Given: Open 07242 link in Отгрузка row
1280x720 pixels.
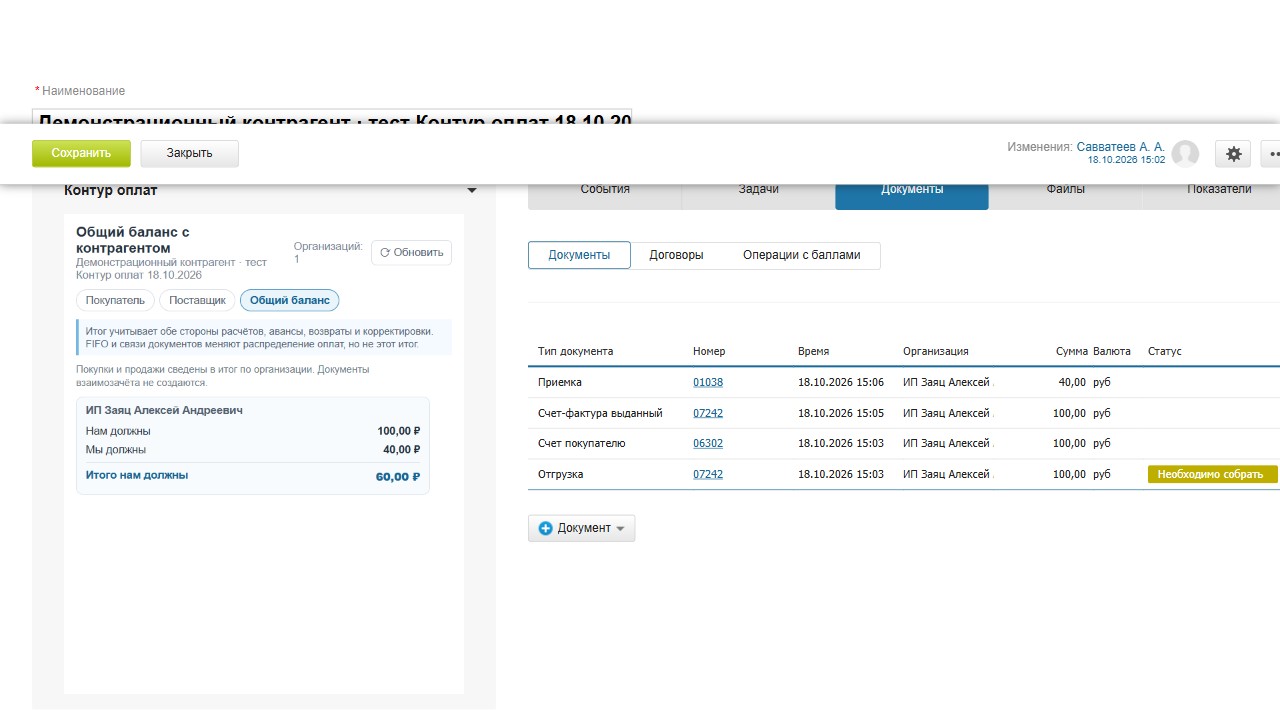Looking at the screenshot, I should point(708,474).
